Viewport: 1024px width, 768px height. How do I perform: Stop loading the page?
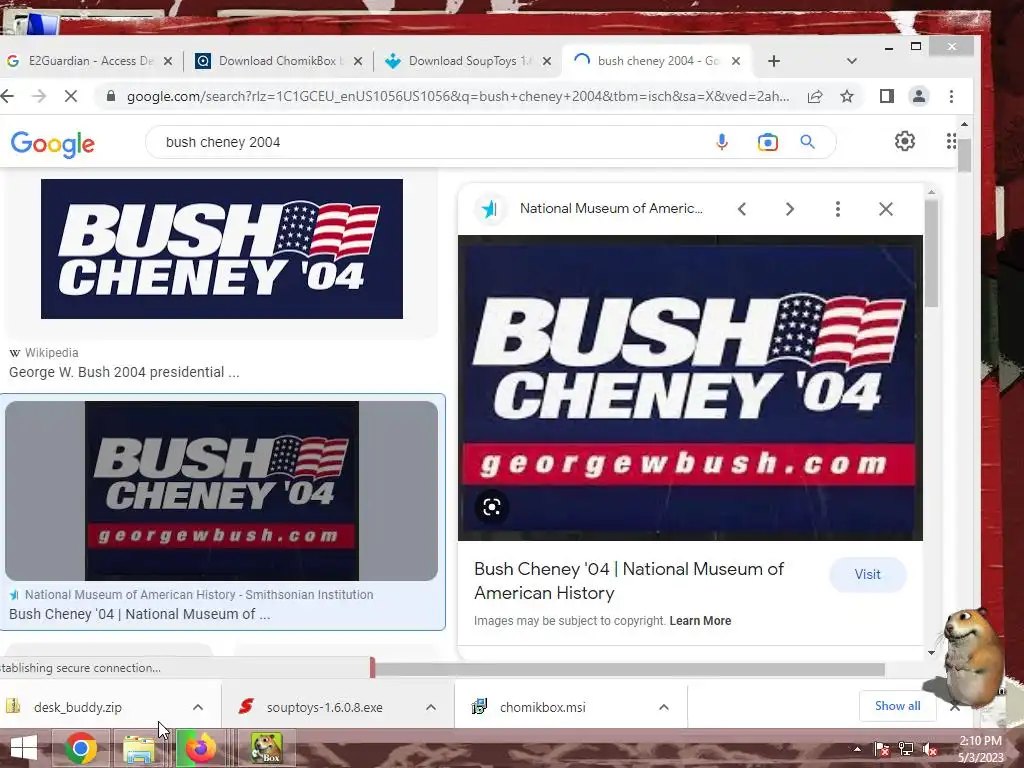coord(71,97)
